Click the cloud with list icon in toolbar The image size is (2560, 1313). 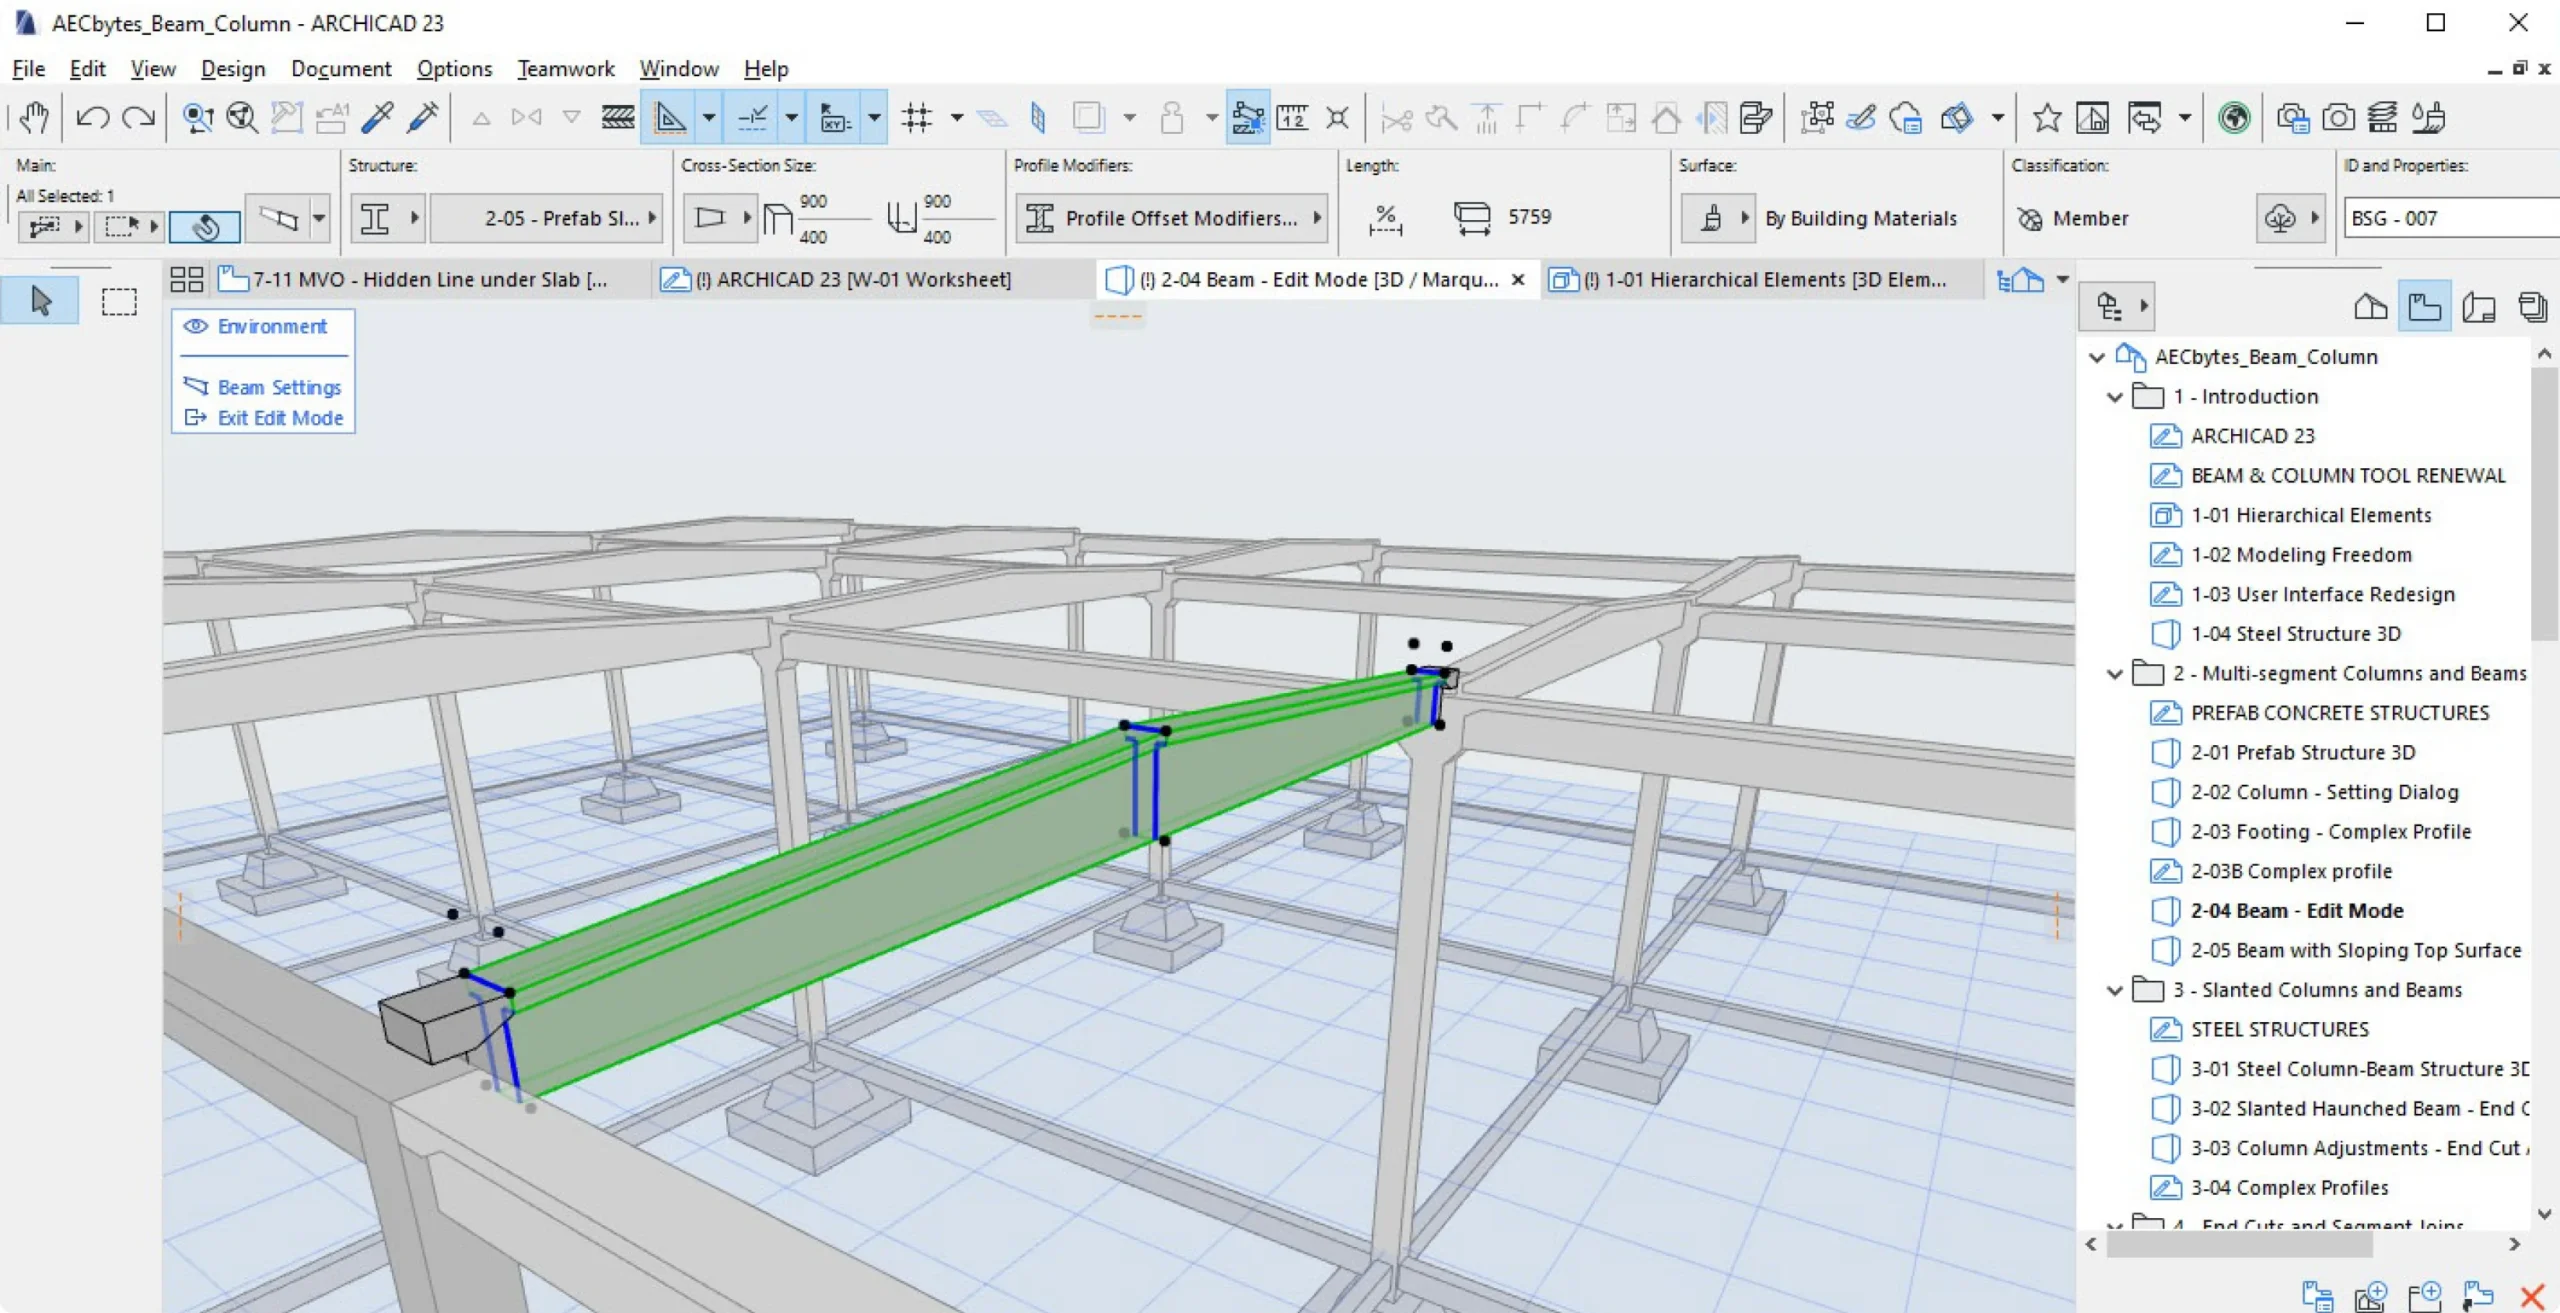[1906, 118]
